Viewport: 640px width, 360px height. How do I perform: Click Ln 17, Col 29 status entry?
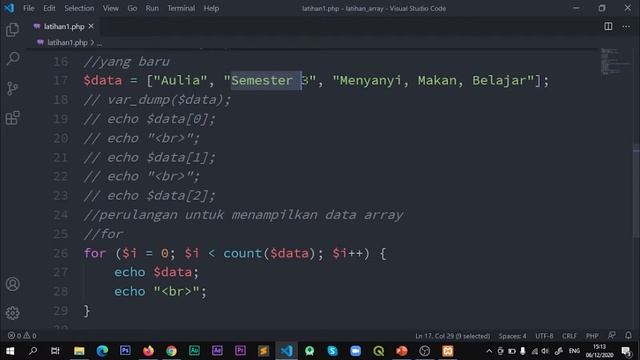point(452,336)
